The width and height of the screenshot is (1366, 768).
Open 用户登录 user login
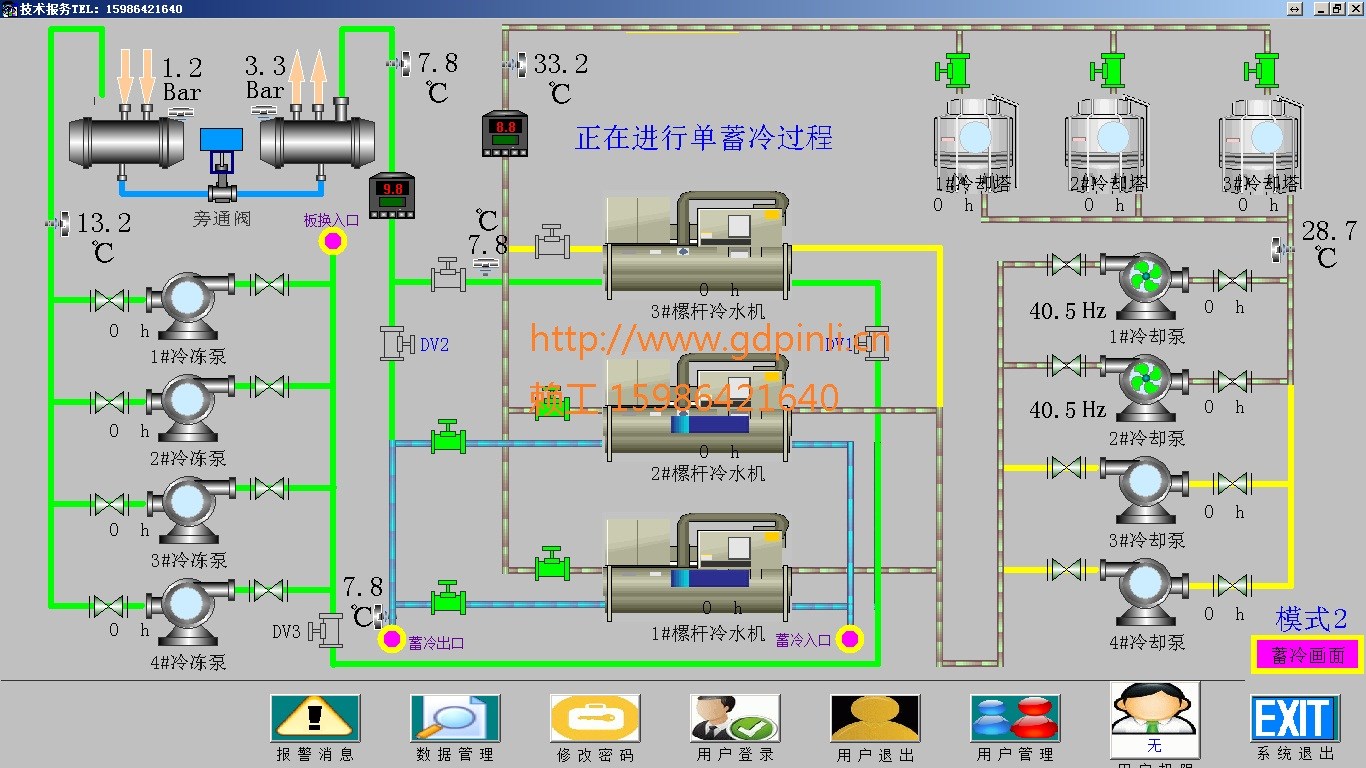point(735,718)
